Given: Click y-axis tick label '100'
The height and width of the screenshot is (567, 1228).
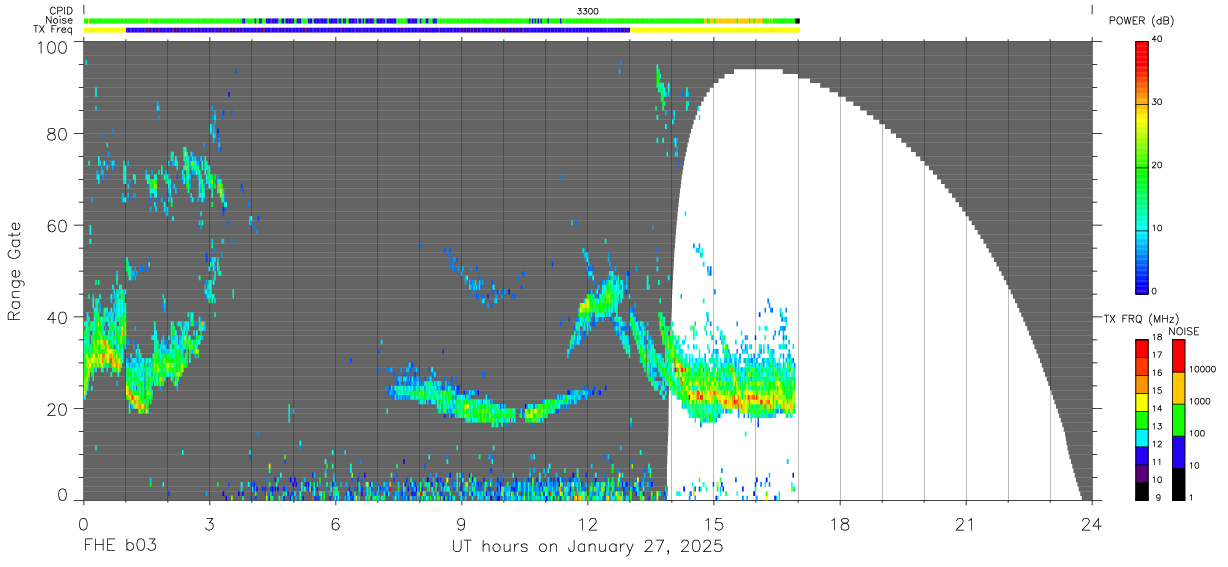Looking at the screenshot, I should (x=54, y=47).
